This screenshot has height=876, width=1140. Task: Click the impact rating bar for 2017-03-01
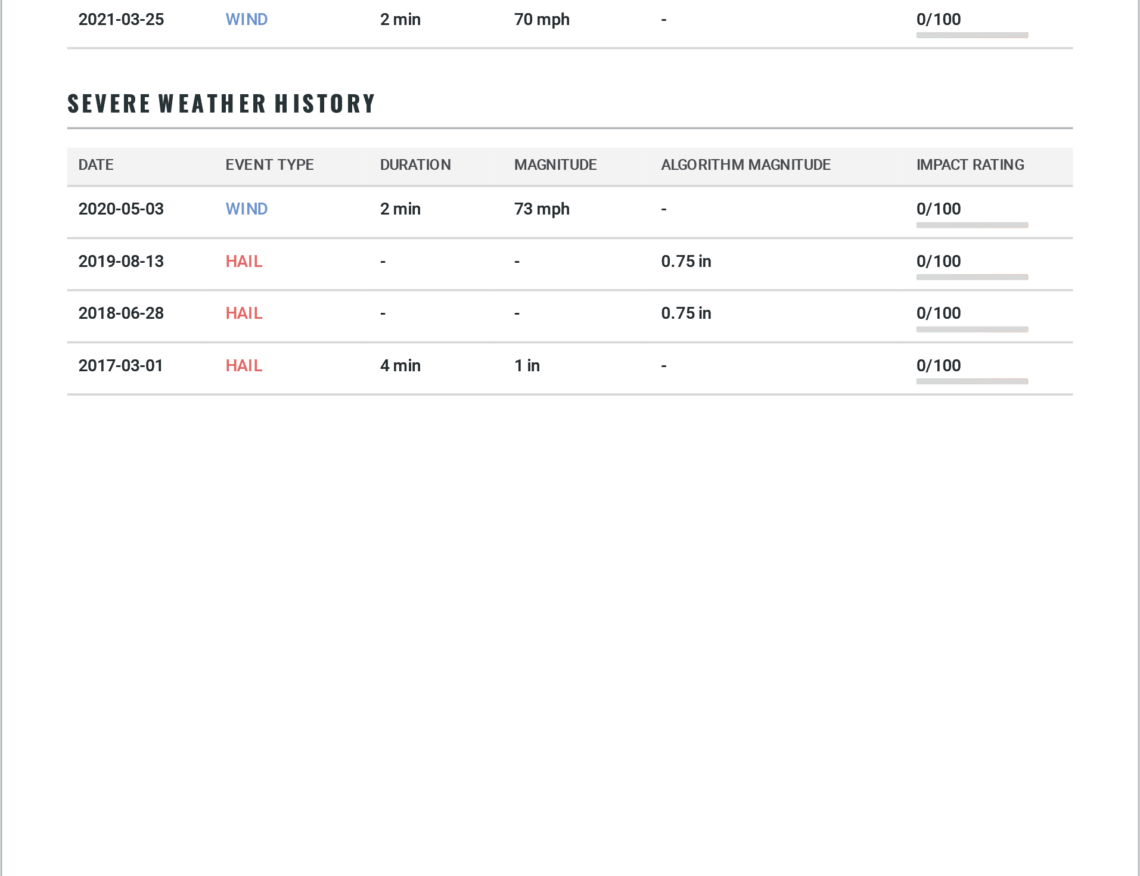click(x=972, y=381)
